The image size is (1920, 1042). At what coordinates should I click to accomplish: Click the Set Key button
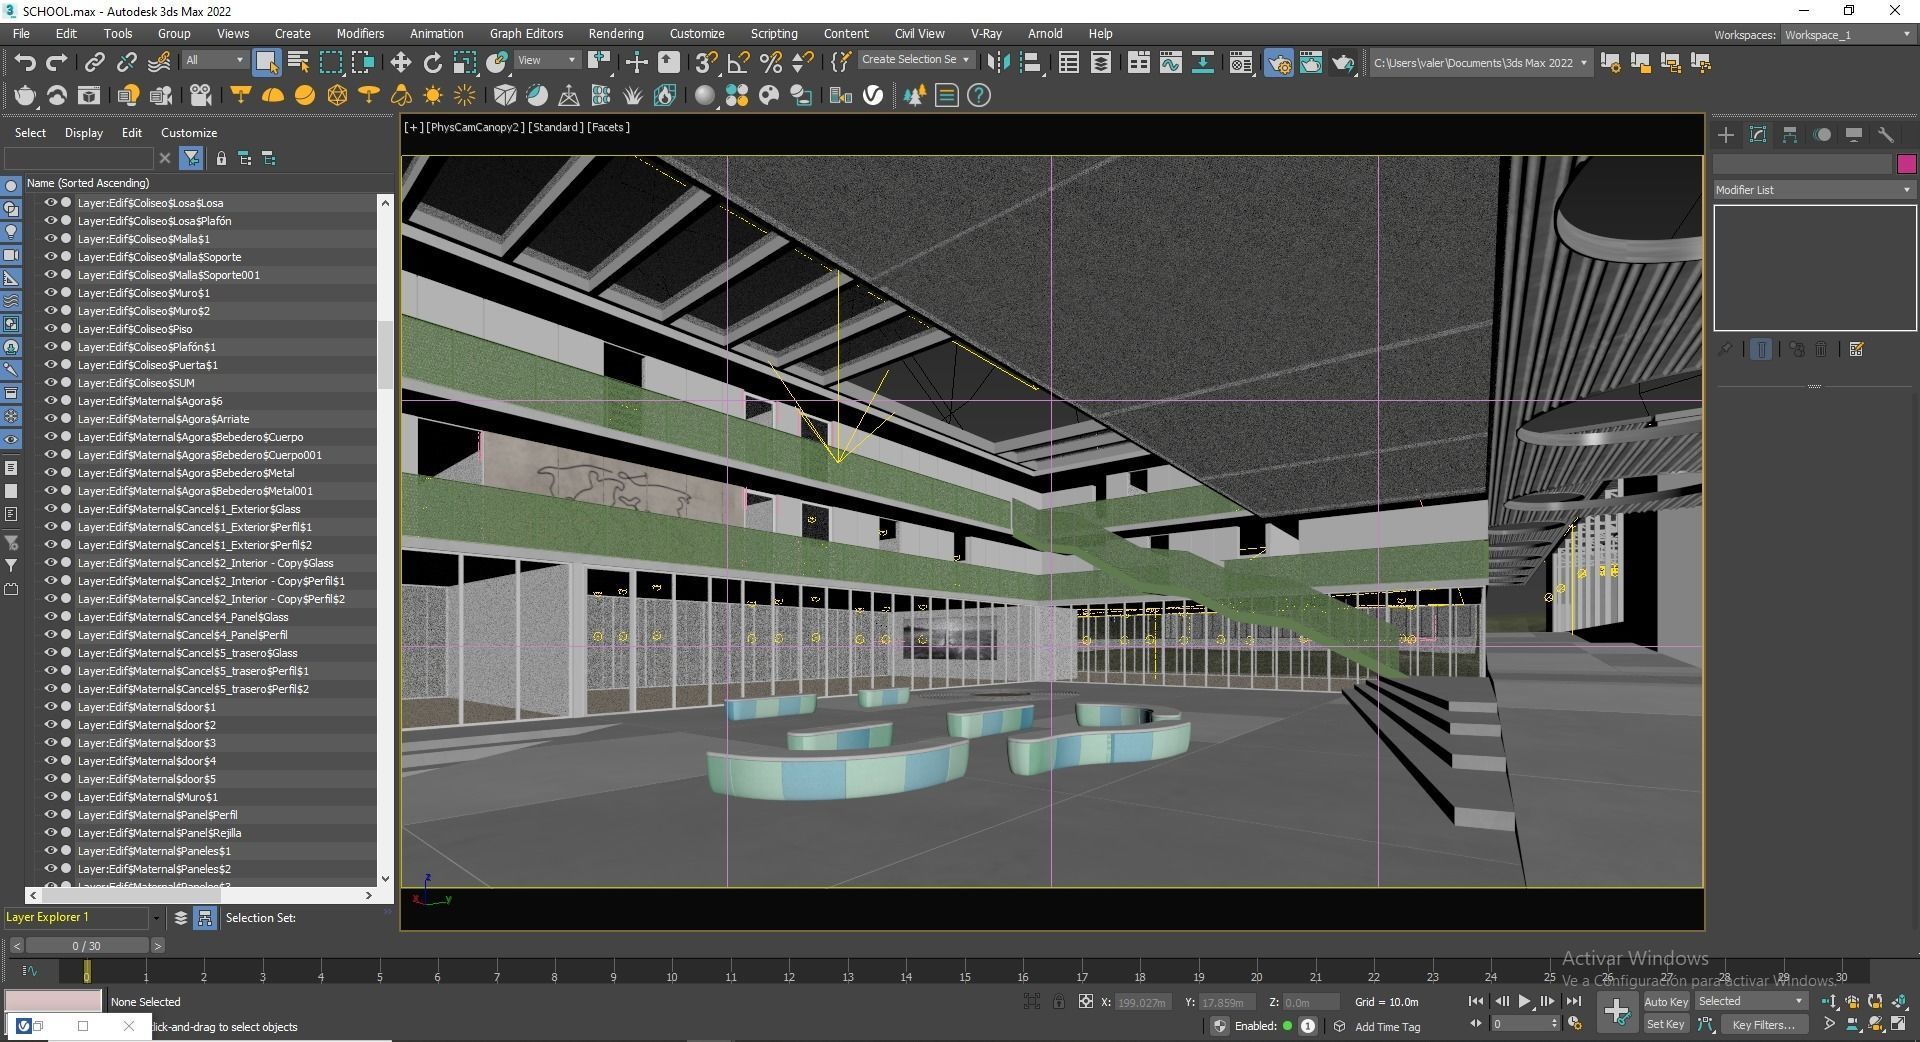[1666, 1024]
